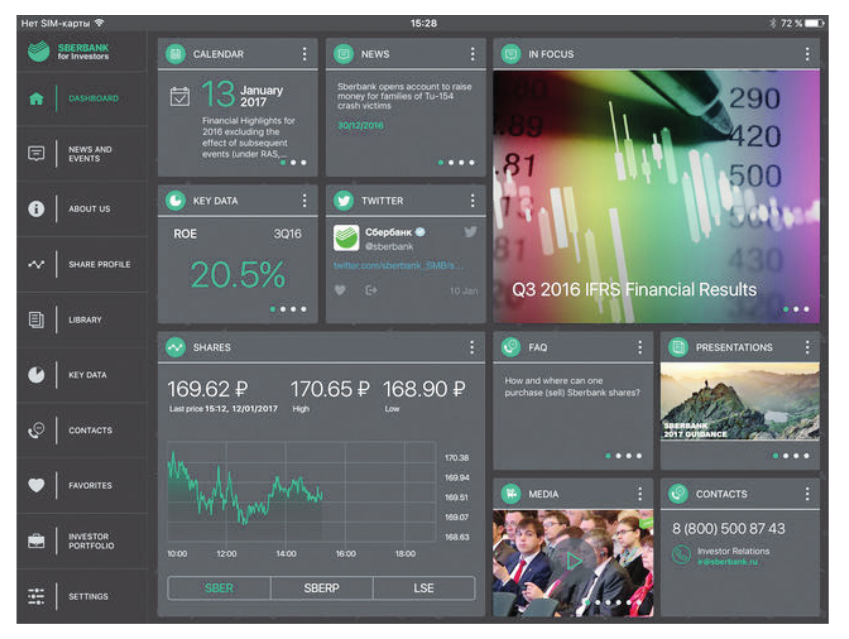
Task: Call 8 (800) 500 87 43
Action: coord(728,529)
